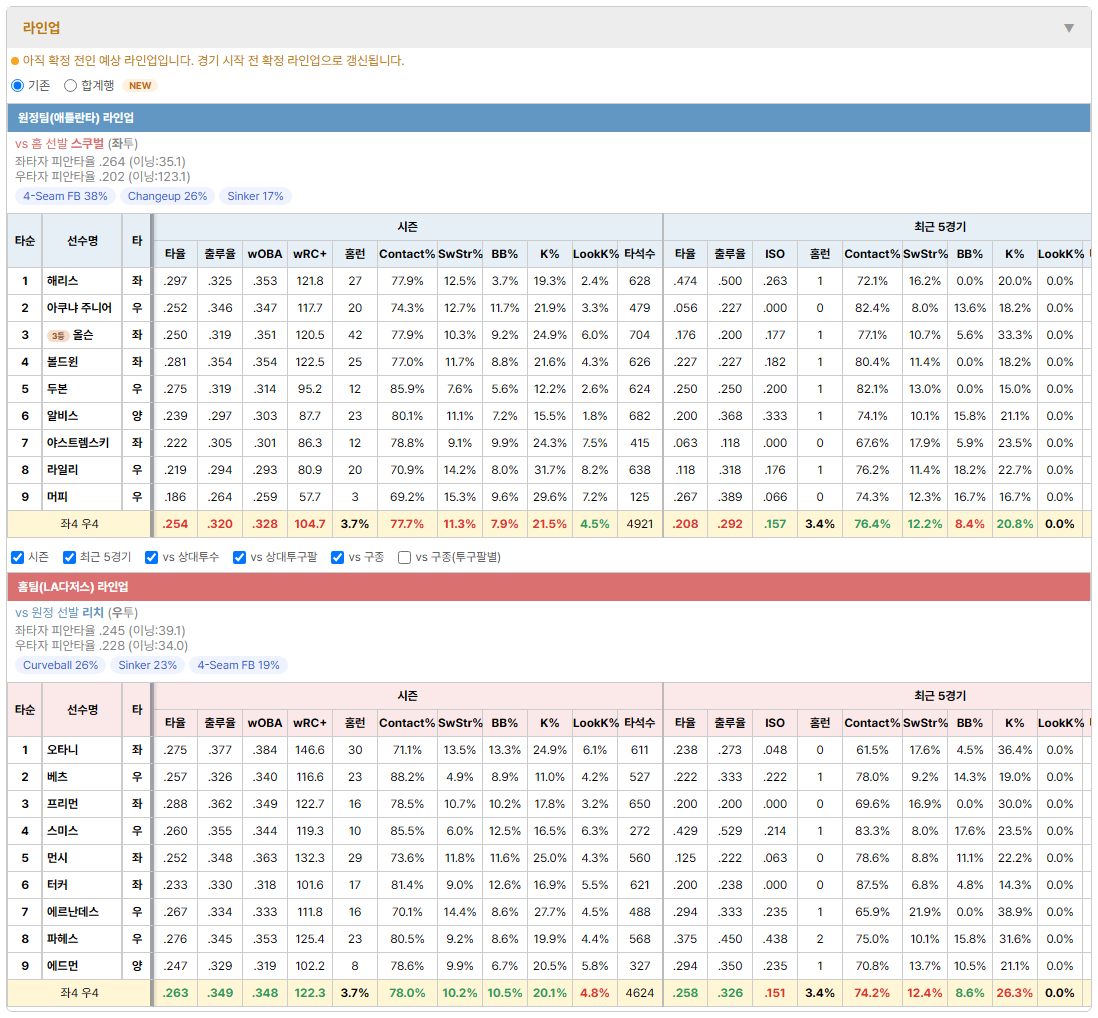Click the NEW badge next to 합계행
Screen dimensions: 1098x1018
click(140, 85)
